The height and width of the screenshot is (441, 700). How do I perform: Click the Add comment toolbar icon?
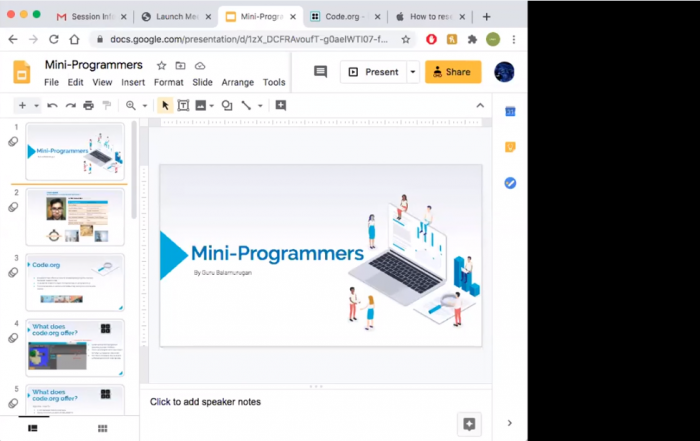[x=281, y=105]
